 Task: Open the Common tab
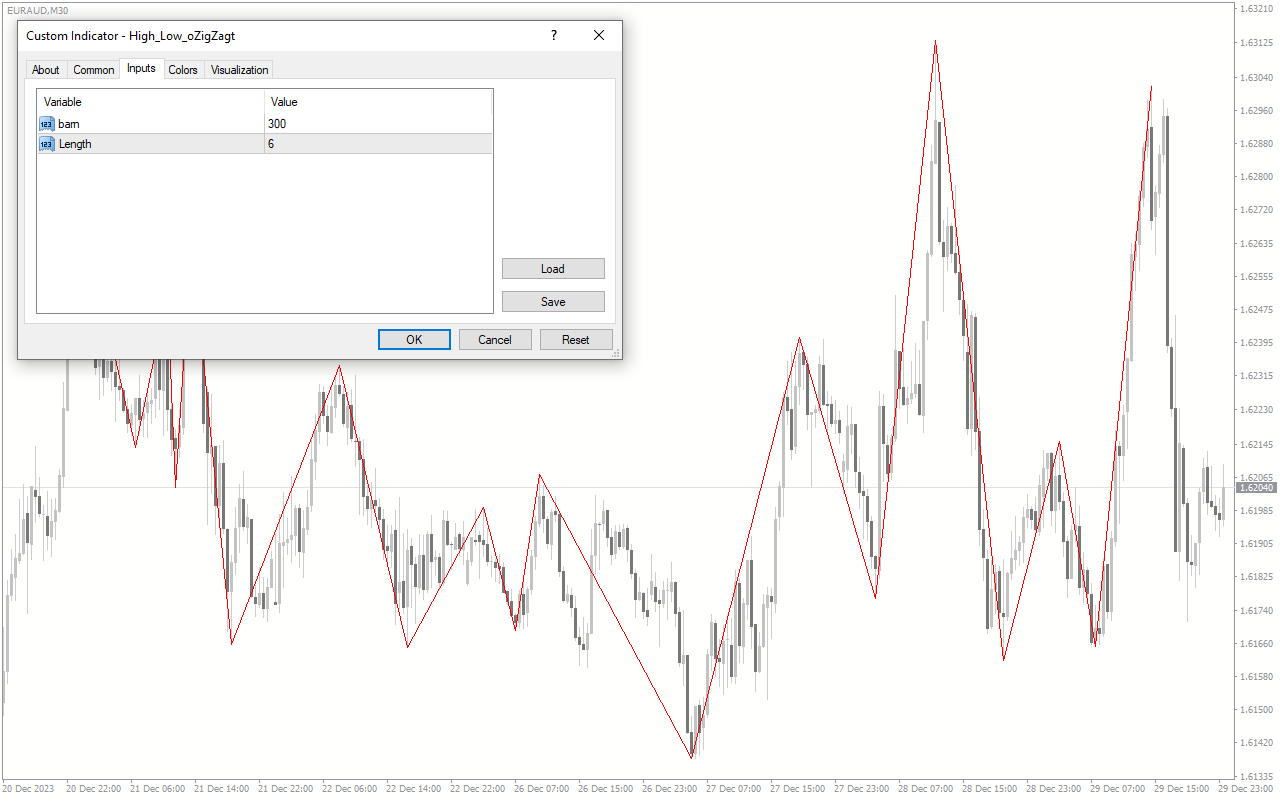[94, 70]
